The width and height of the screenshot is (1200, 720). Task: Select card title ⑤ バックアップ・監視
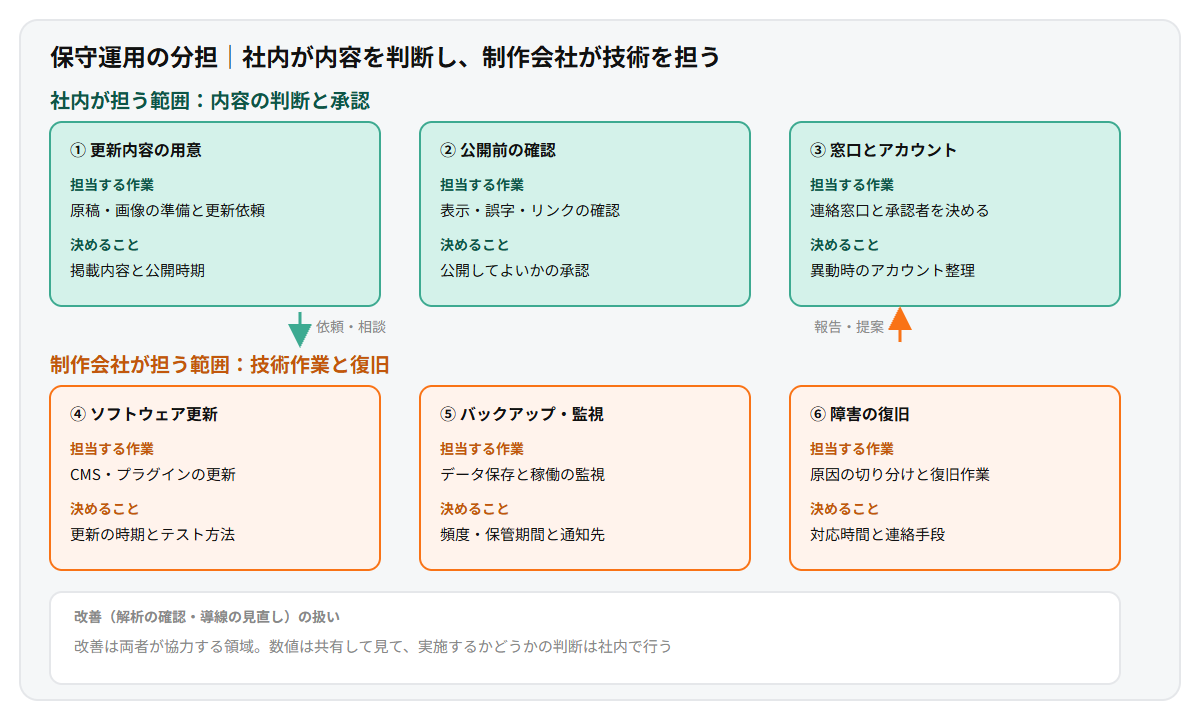click(522, 414)
